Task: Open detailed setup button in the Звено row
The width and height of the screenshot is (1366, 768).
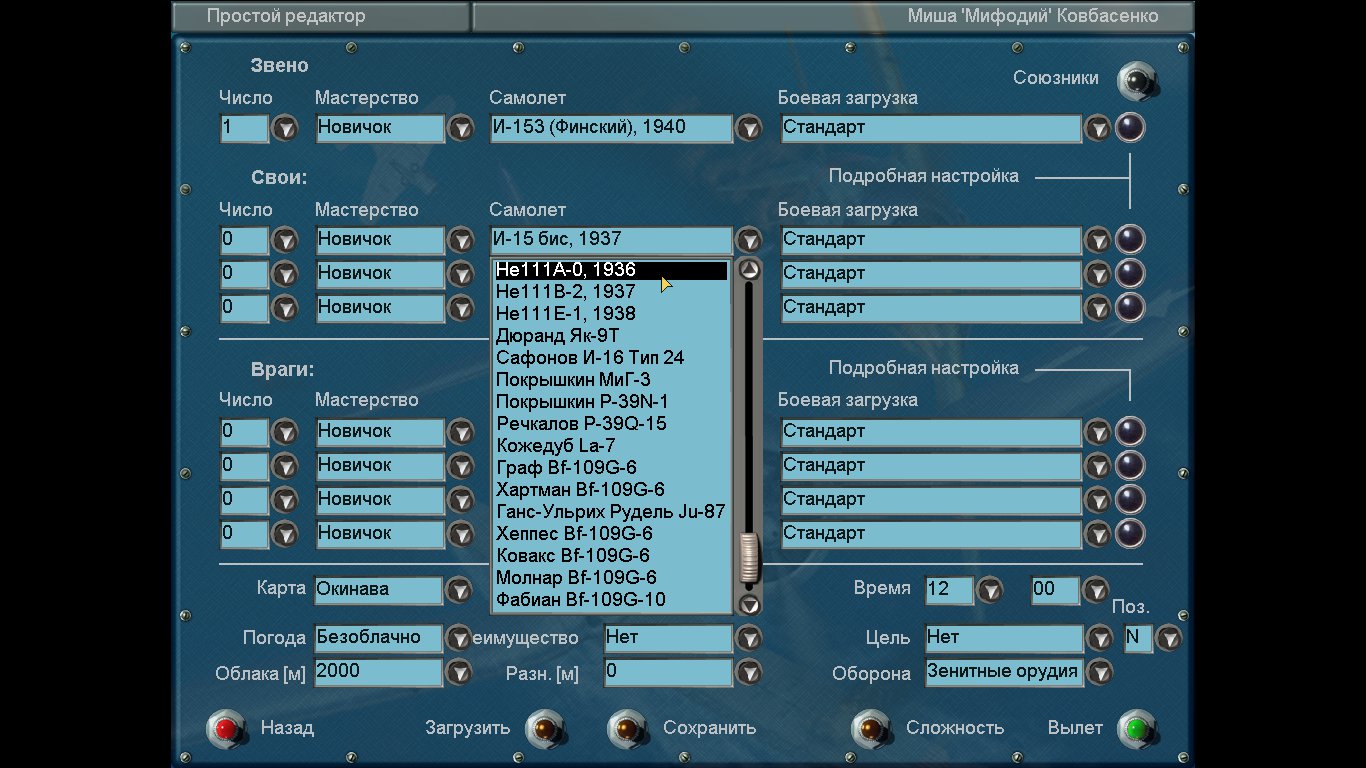Action: click(x=1130, y=128)
